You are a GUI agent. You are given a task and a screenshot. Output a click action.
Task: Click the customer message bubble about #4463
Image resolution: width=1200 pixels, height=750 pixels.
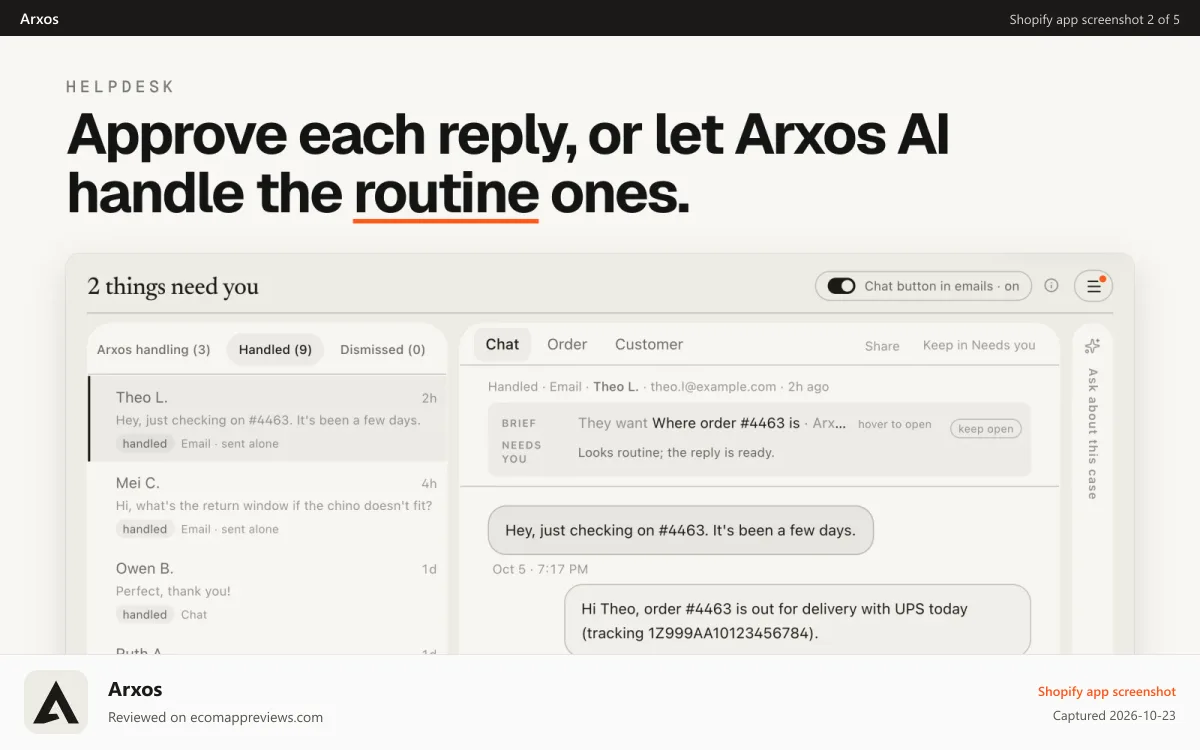click(680, 530)
